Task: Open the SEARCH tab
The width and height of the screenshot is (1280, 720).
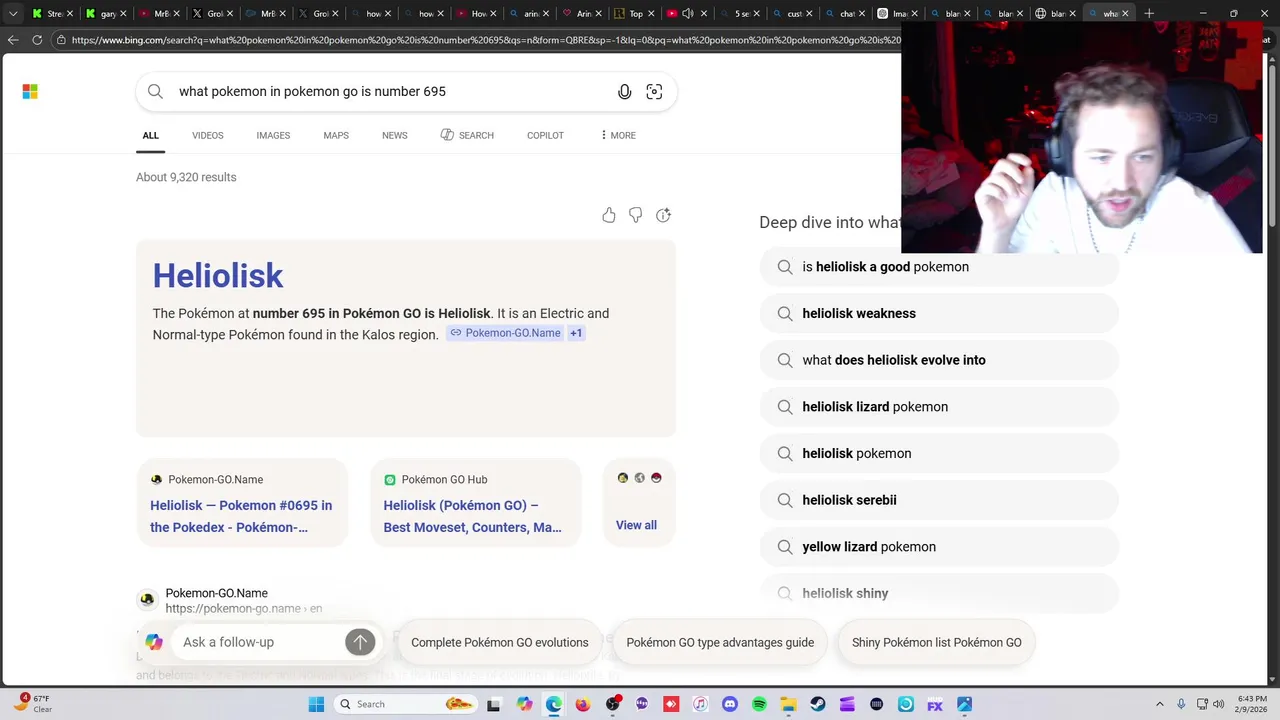Action: pyautogui.click(x=467, y=135)
